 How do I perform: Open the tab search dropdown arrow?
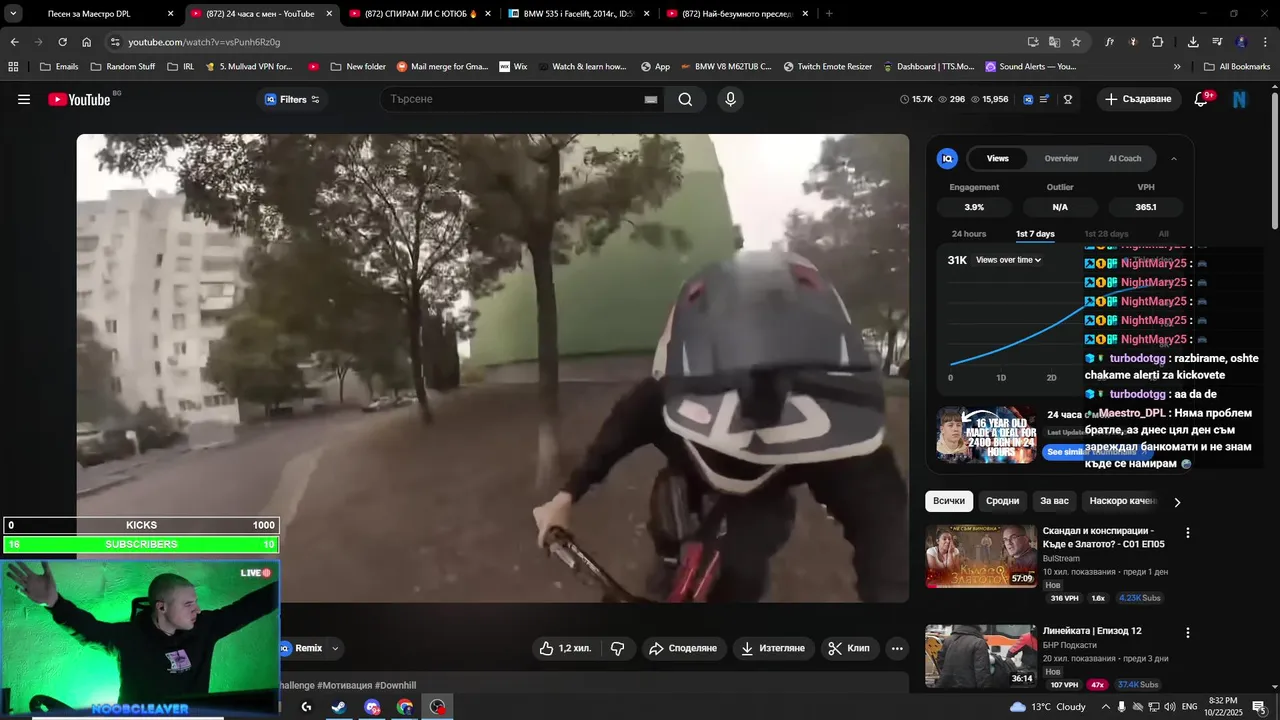[14, 14]
